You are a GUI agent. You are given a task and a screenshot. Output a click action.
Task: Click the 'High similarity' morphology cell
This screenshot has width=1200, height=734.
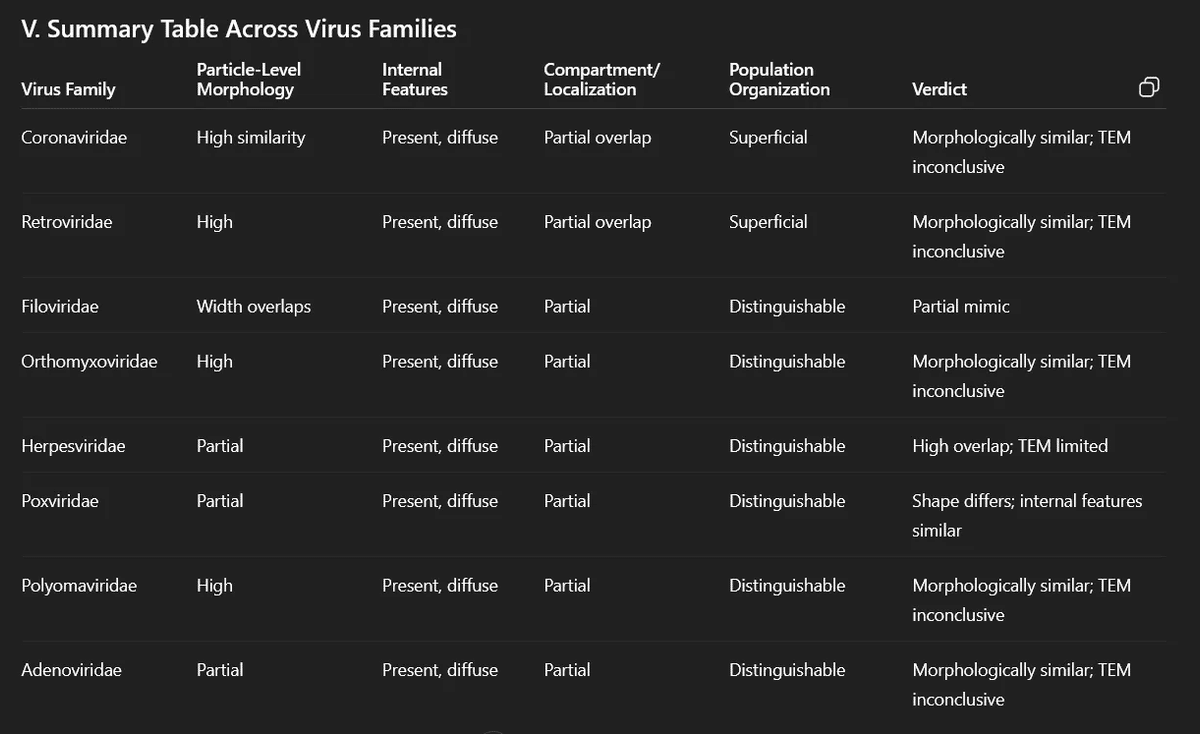(250, 138)
